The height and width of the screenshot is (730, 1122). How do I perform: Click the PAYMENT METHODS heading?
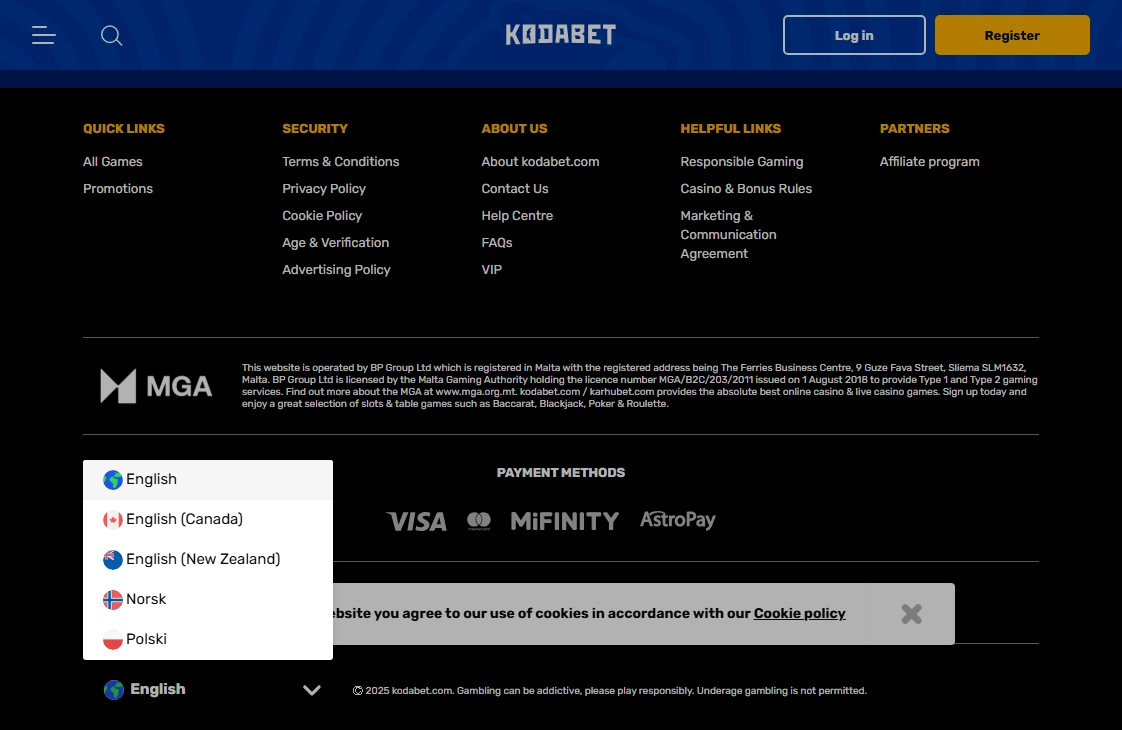pyautogui.click(x=561, y=473)
